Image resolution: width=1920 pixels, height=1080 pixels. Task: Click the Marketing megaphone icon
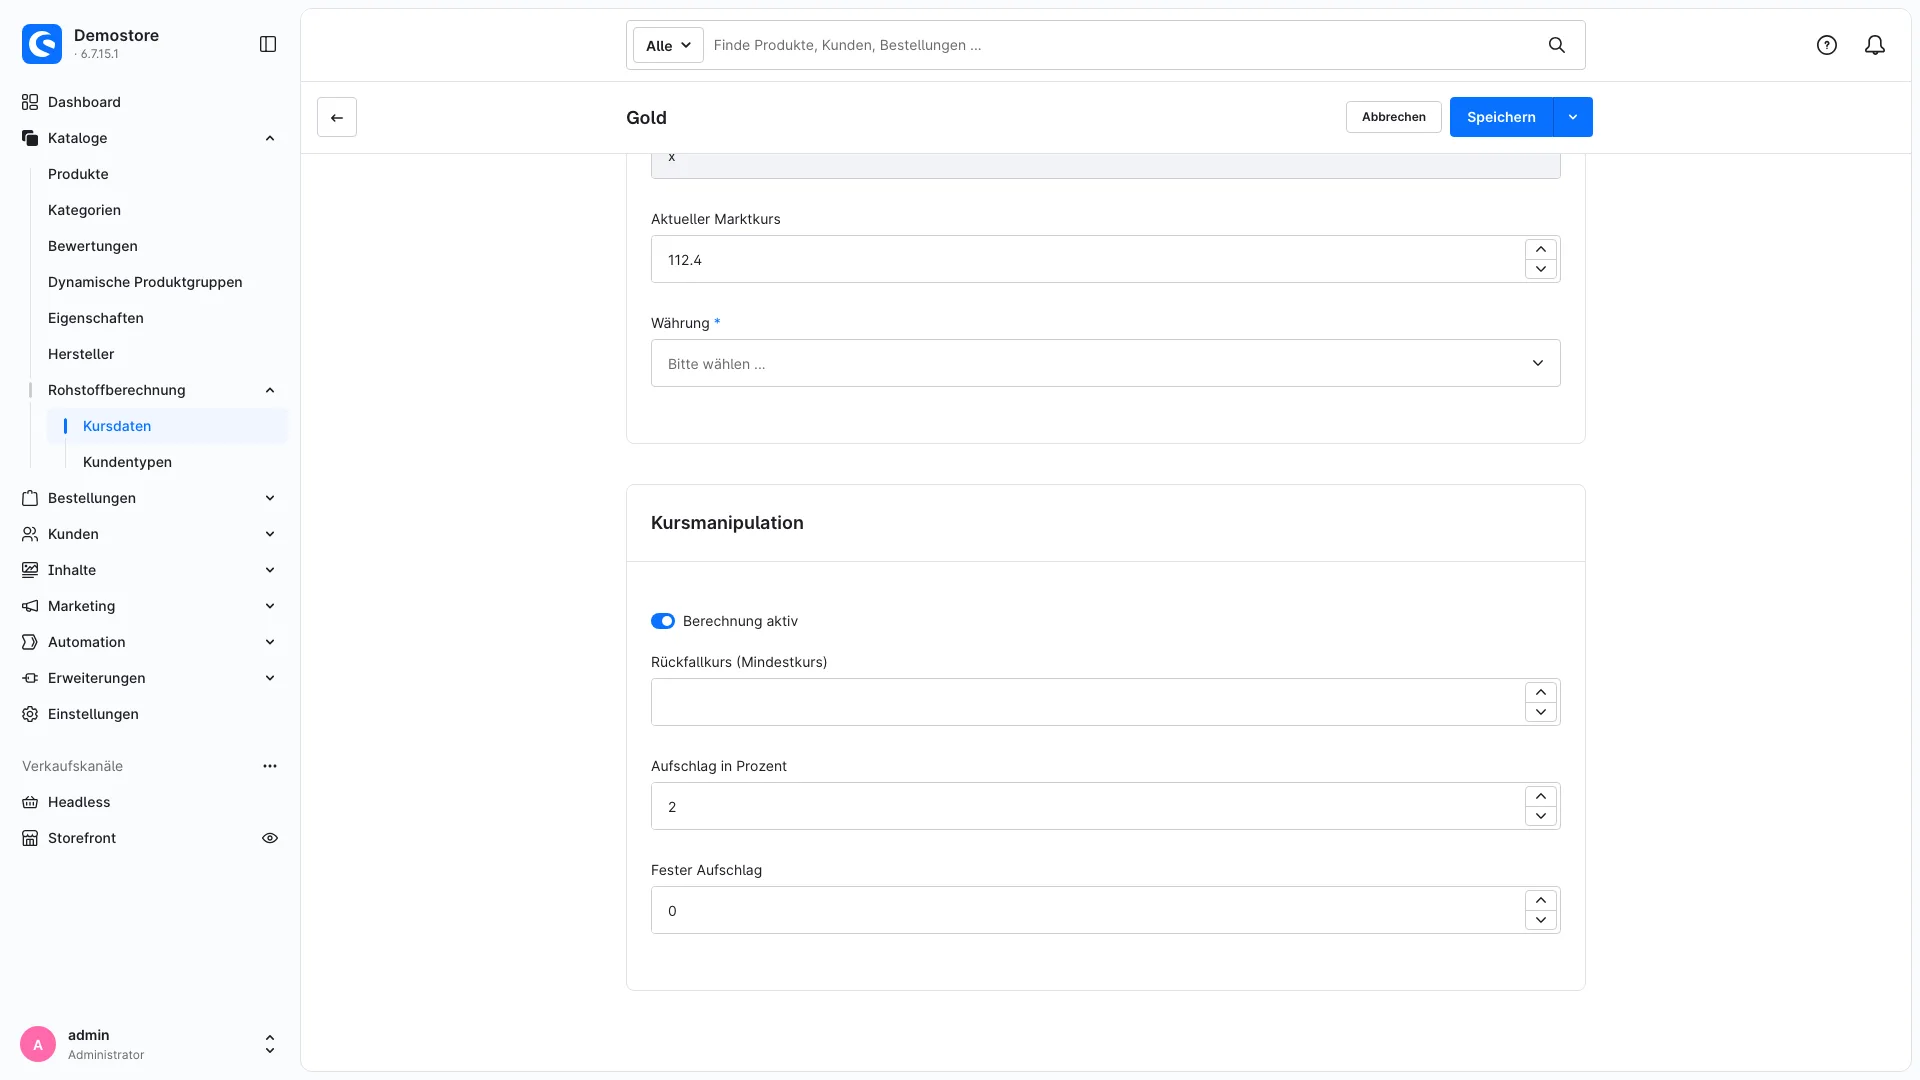(x=30, y=606)
